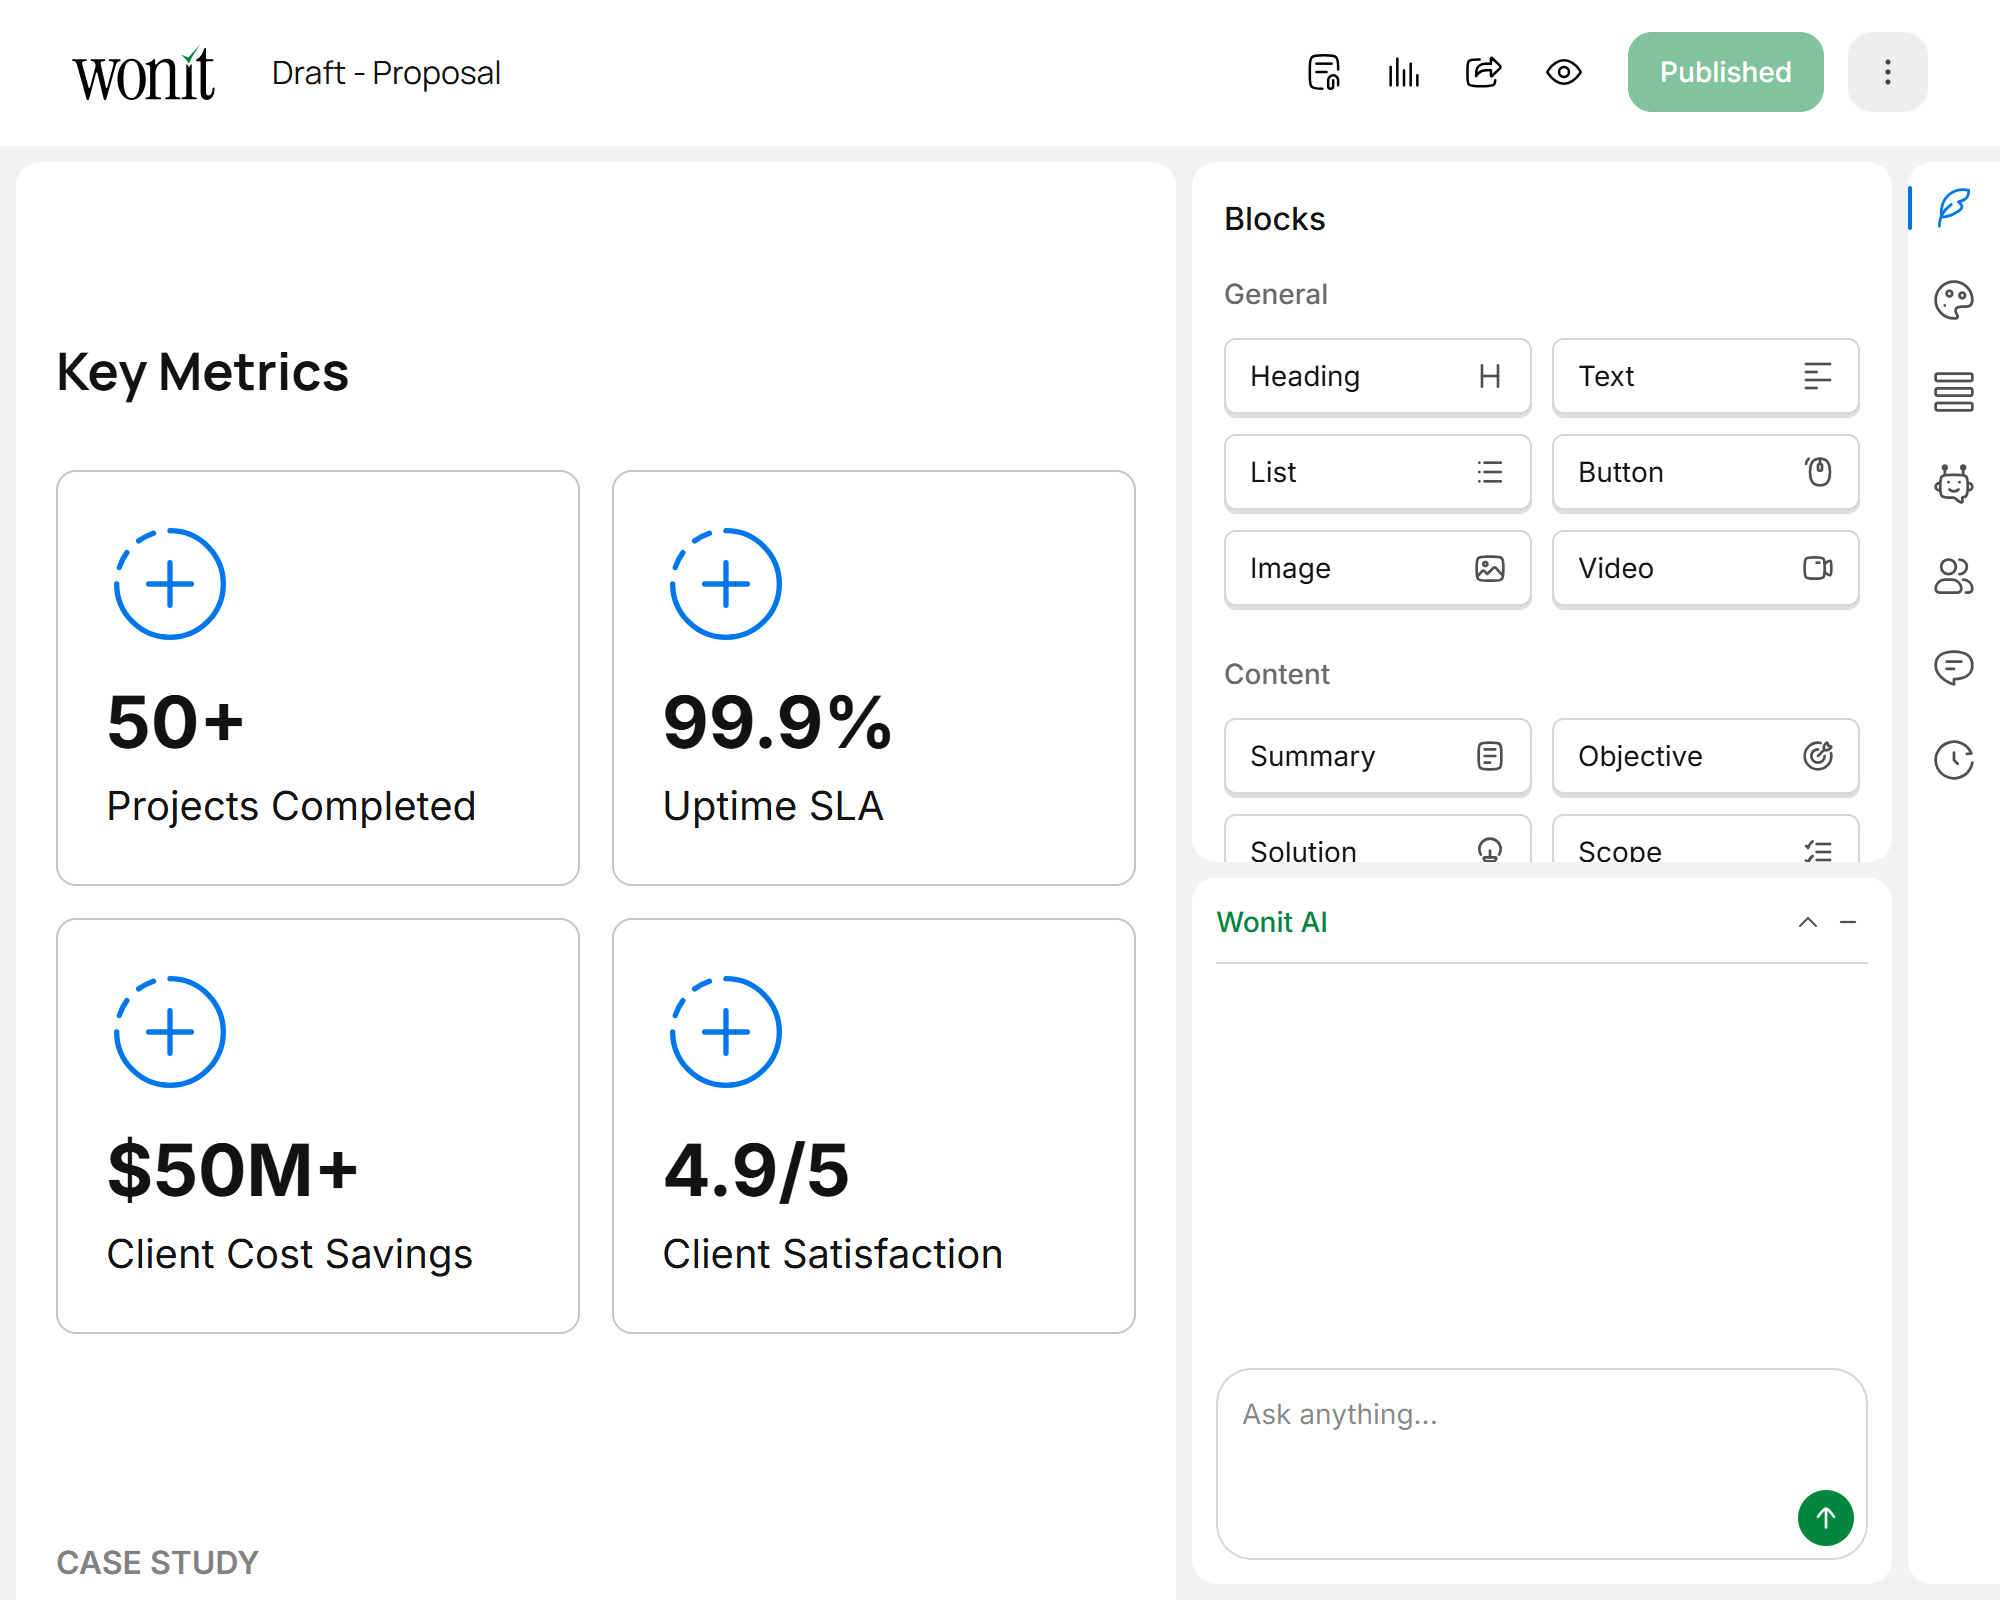Add icon to Projects Completed card

170,584
